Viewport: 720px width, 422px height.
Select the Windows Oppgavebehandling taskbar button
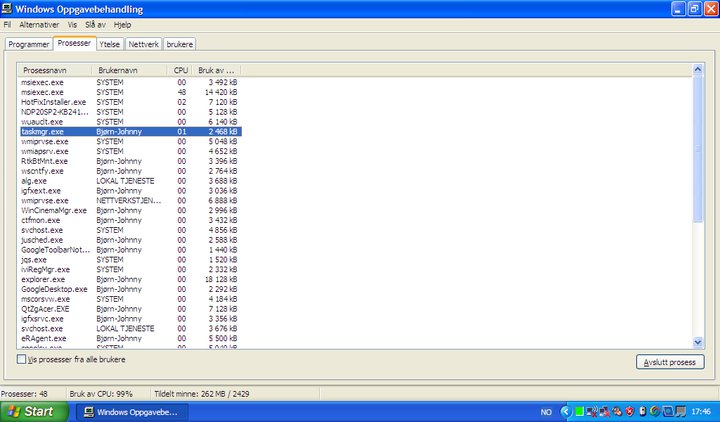coord(131,412)
